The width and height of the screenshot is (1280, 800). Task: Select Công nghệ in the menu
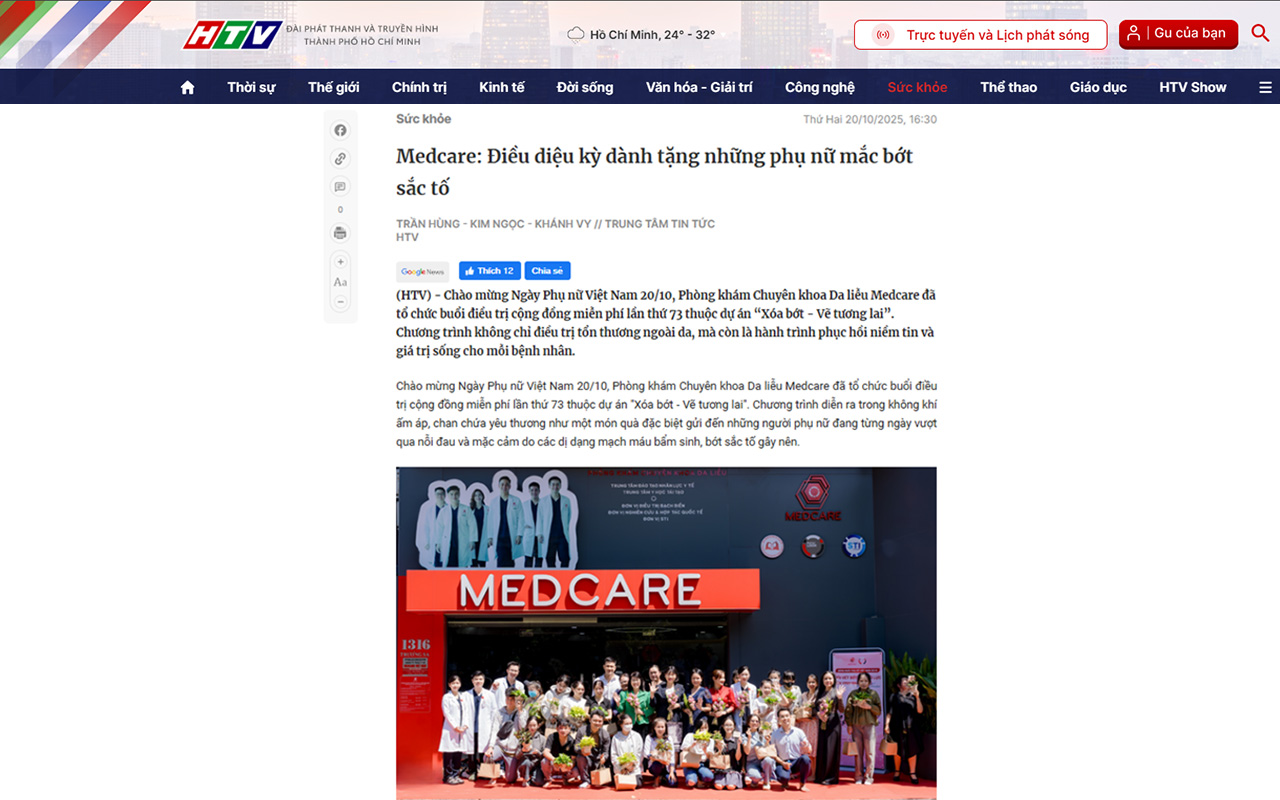click(819, 87)
